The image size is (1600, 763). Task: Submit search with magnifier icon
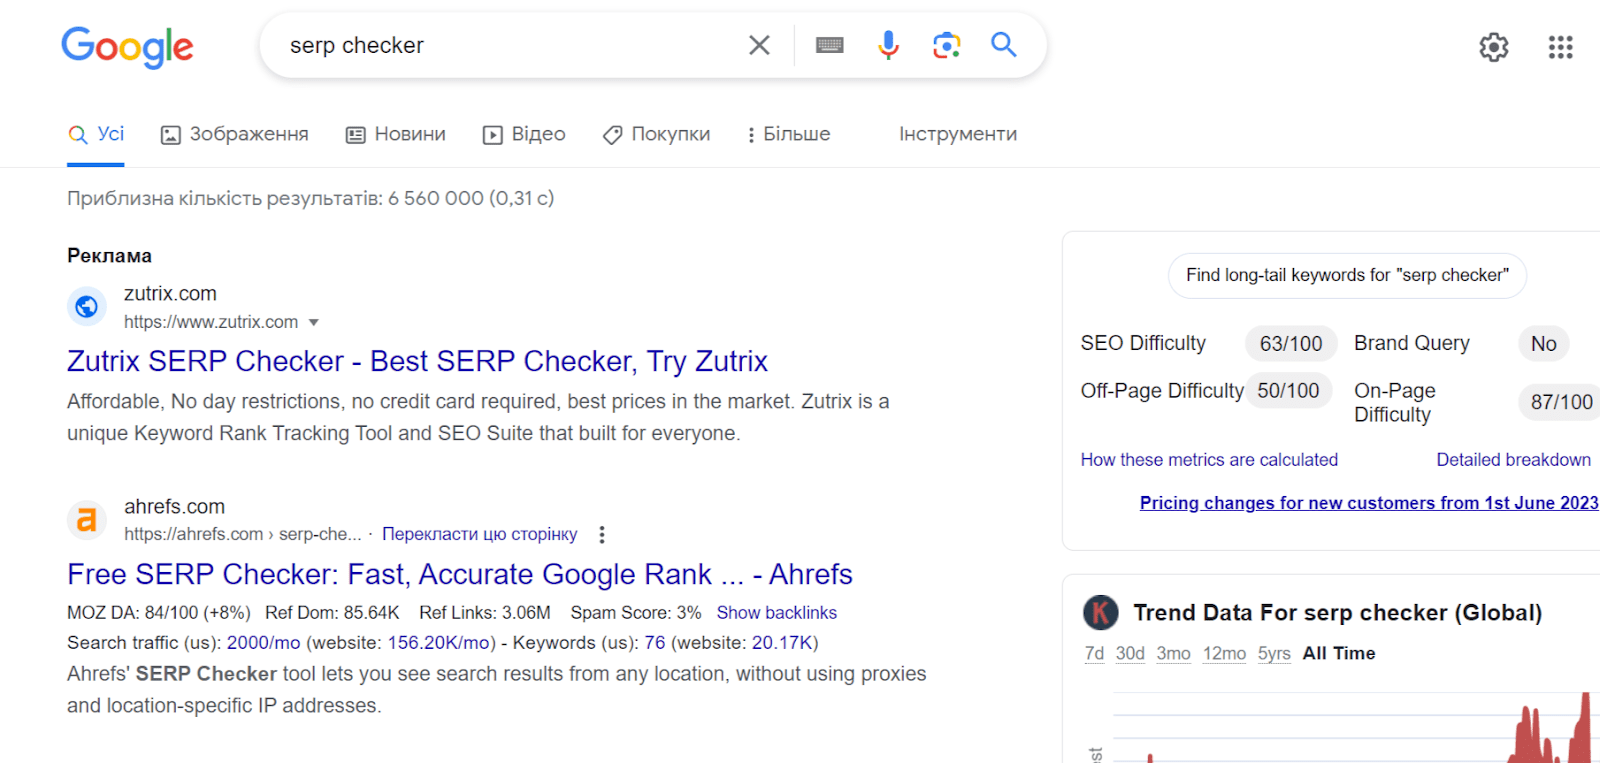tap(1004, 44)
